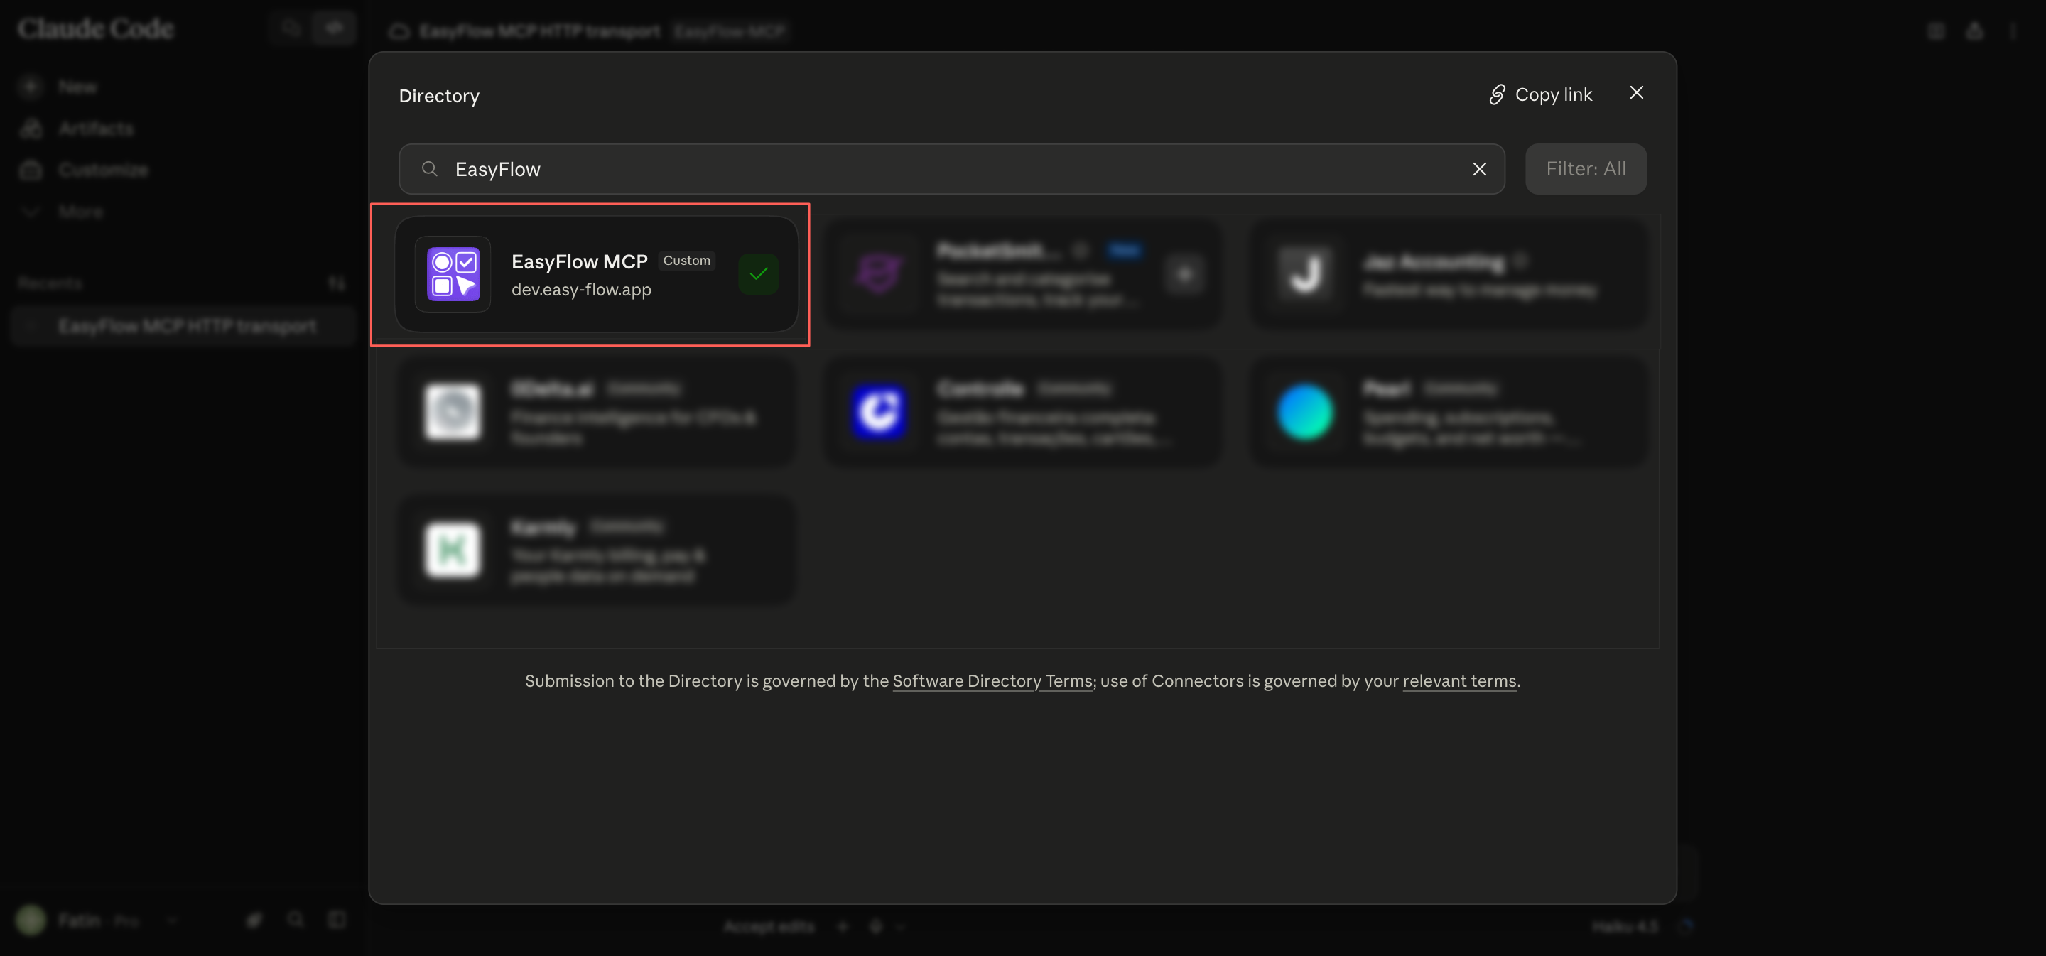Click the plus button on the PocketSmith card
Screen dimensions: 2046x956
coord(1184,274)
